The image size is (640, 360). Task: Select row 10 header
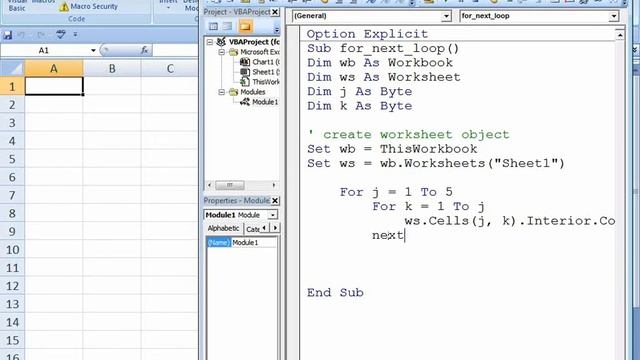(12, 249)
